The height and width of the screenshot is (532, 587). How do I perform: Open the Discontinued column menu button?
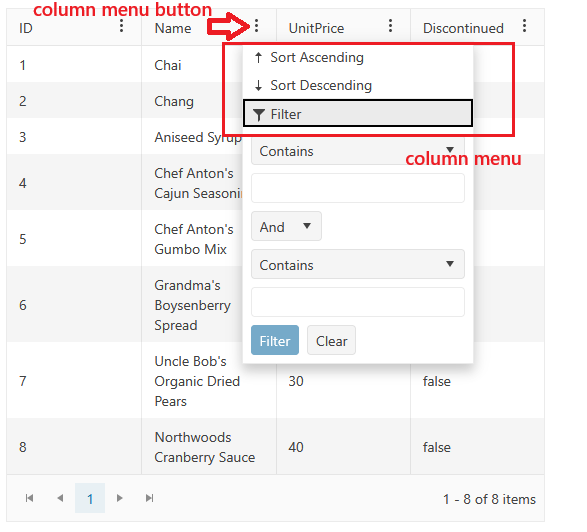coord(524,26)
